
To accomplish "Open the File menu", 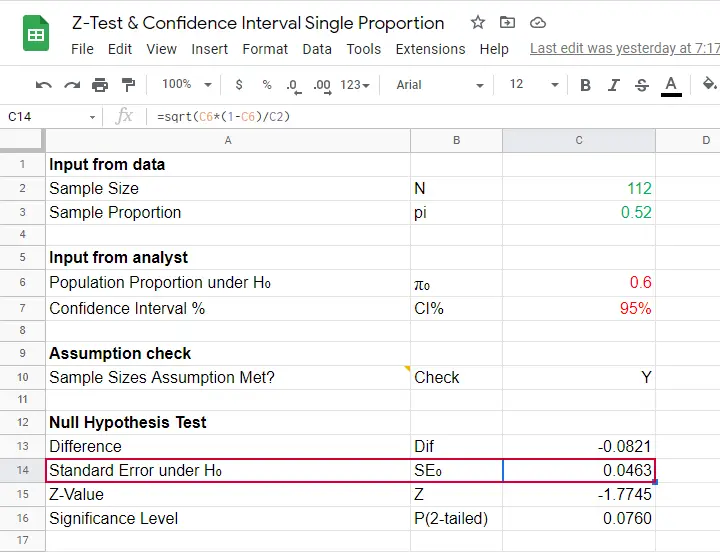I will click(82, 49).
